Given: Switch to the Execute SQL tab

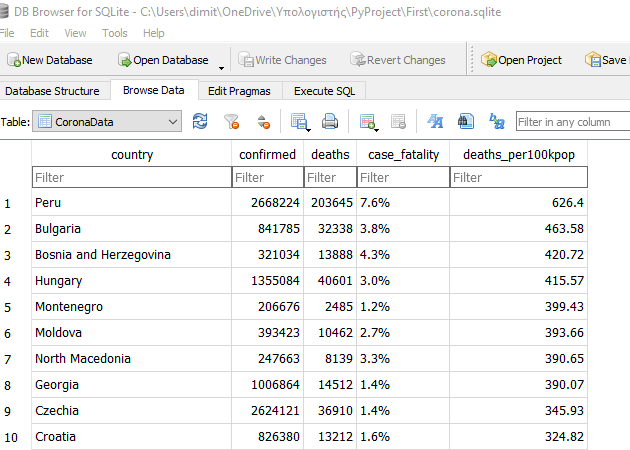Looking at the screenshot, I should (x=325, y=91).
